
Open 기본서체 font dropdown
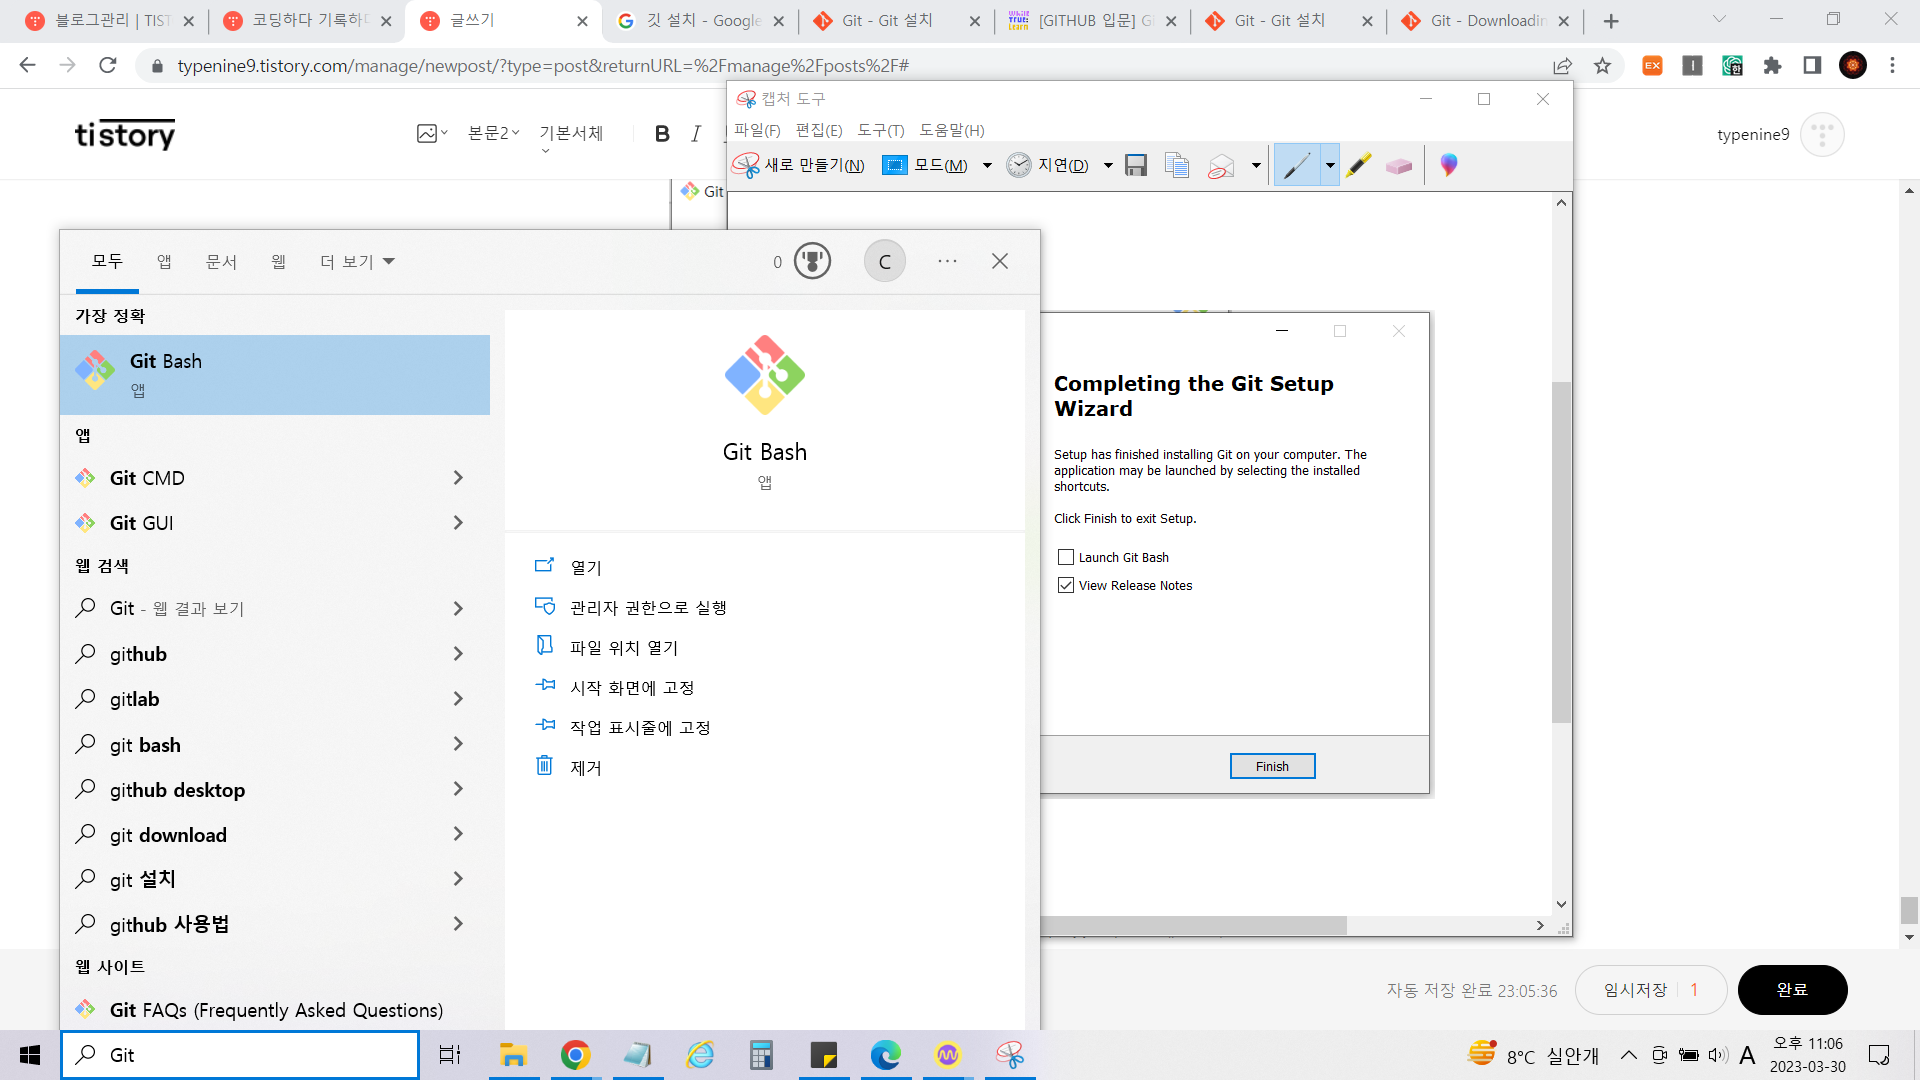tap(571, 138)
